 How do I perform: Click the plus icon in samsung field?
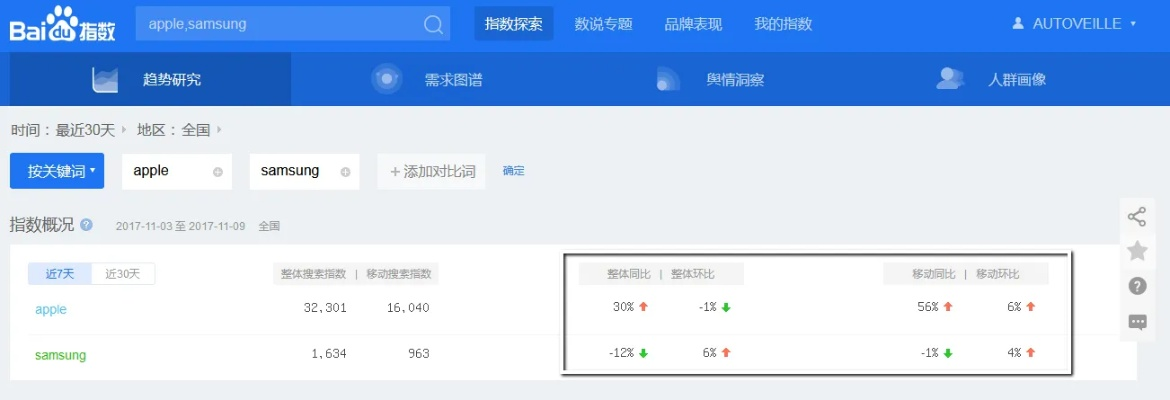tap(345, 172)
